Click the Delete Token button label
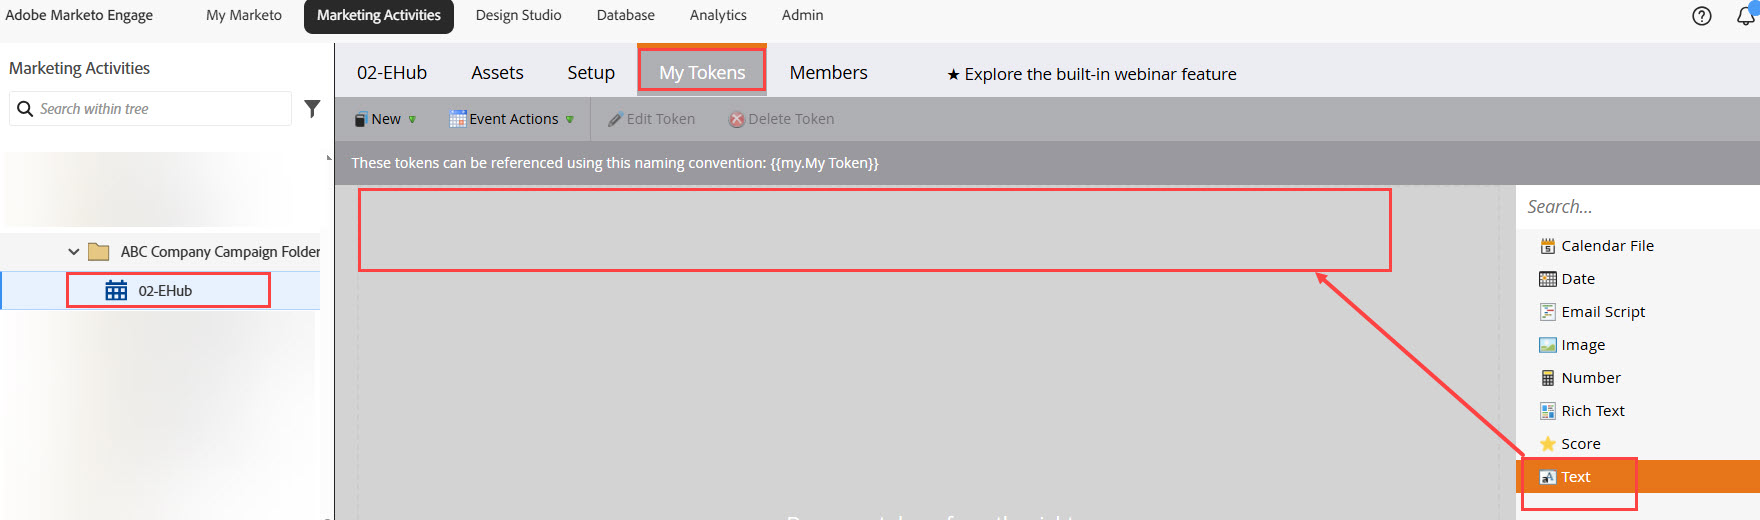1760x520 pixels. tap(791, 119)
